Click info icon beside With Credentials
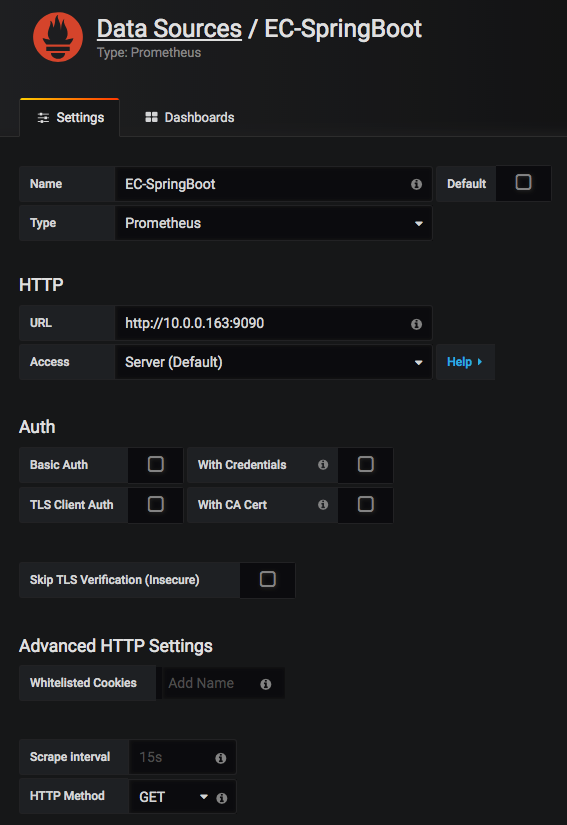Screen dimensions: 567x825 point(323,465)
